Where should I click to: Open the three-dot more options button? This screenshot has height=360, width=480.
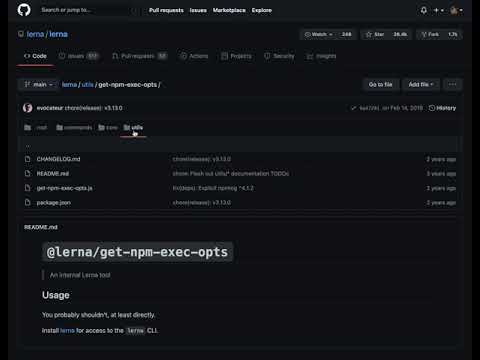pos(452,85)
